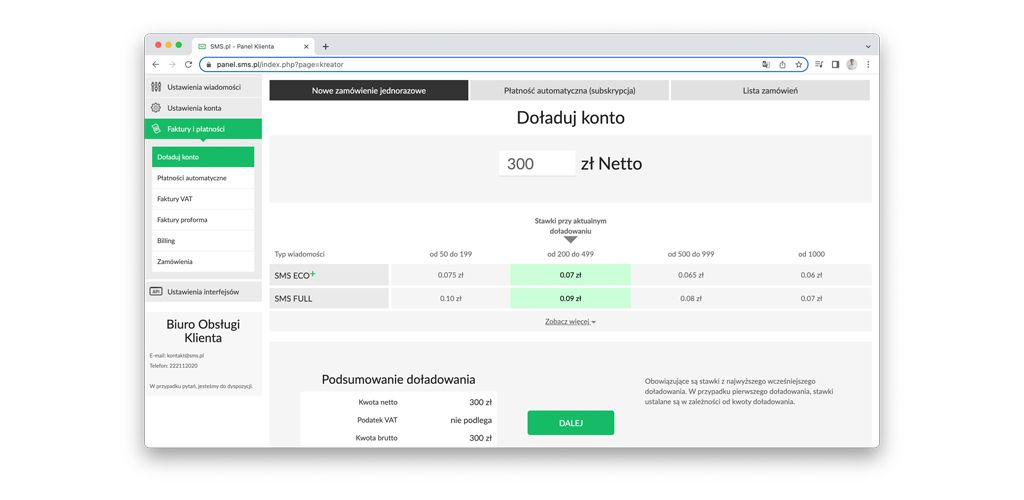Screen dimensions: 1024x500
Task: Click the gear icon beside Ustawienia konta
Action: [156, 108]
